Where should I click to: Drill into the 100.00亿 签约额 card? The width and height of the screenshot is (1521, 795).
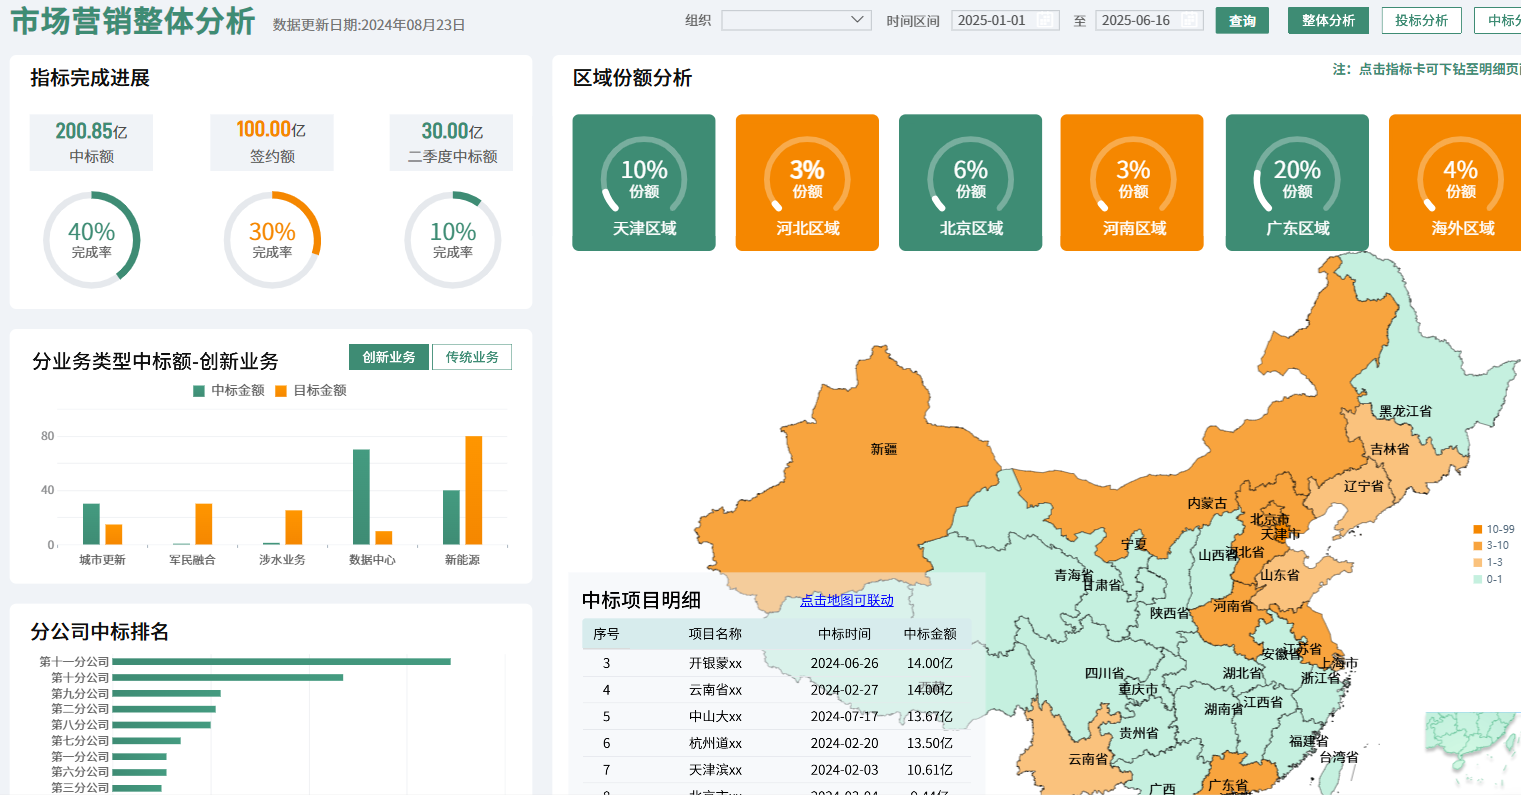(271, 142)
